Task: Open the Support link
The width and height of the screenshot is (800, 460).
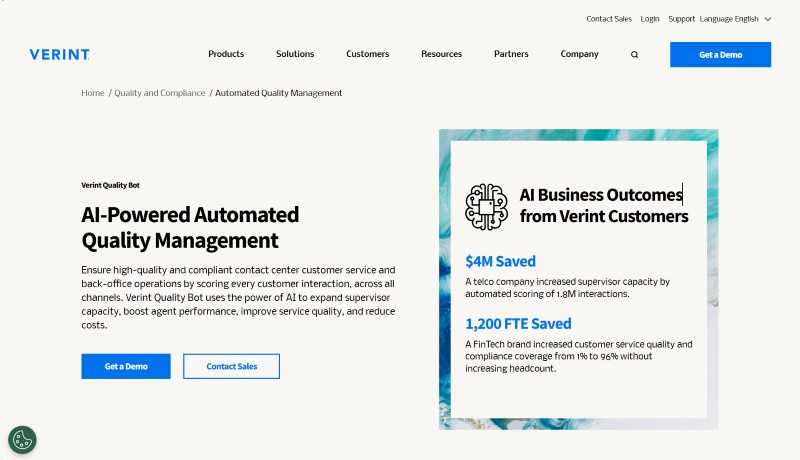Action: [x=682, y=19]
